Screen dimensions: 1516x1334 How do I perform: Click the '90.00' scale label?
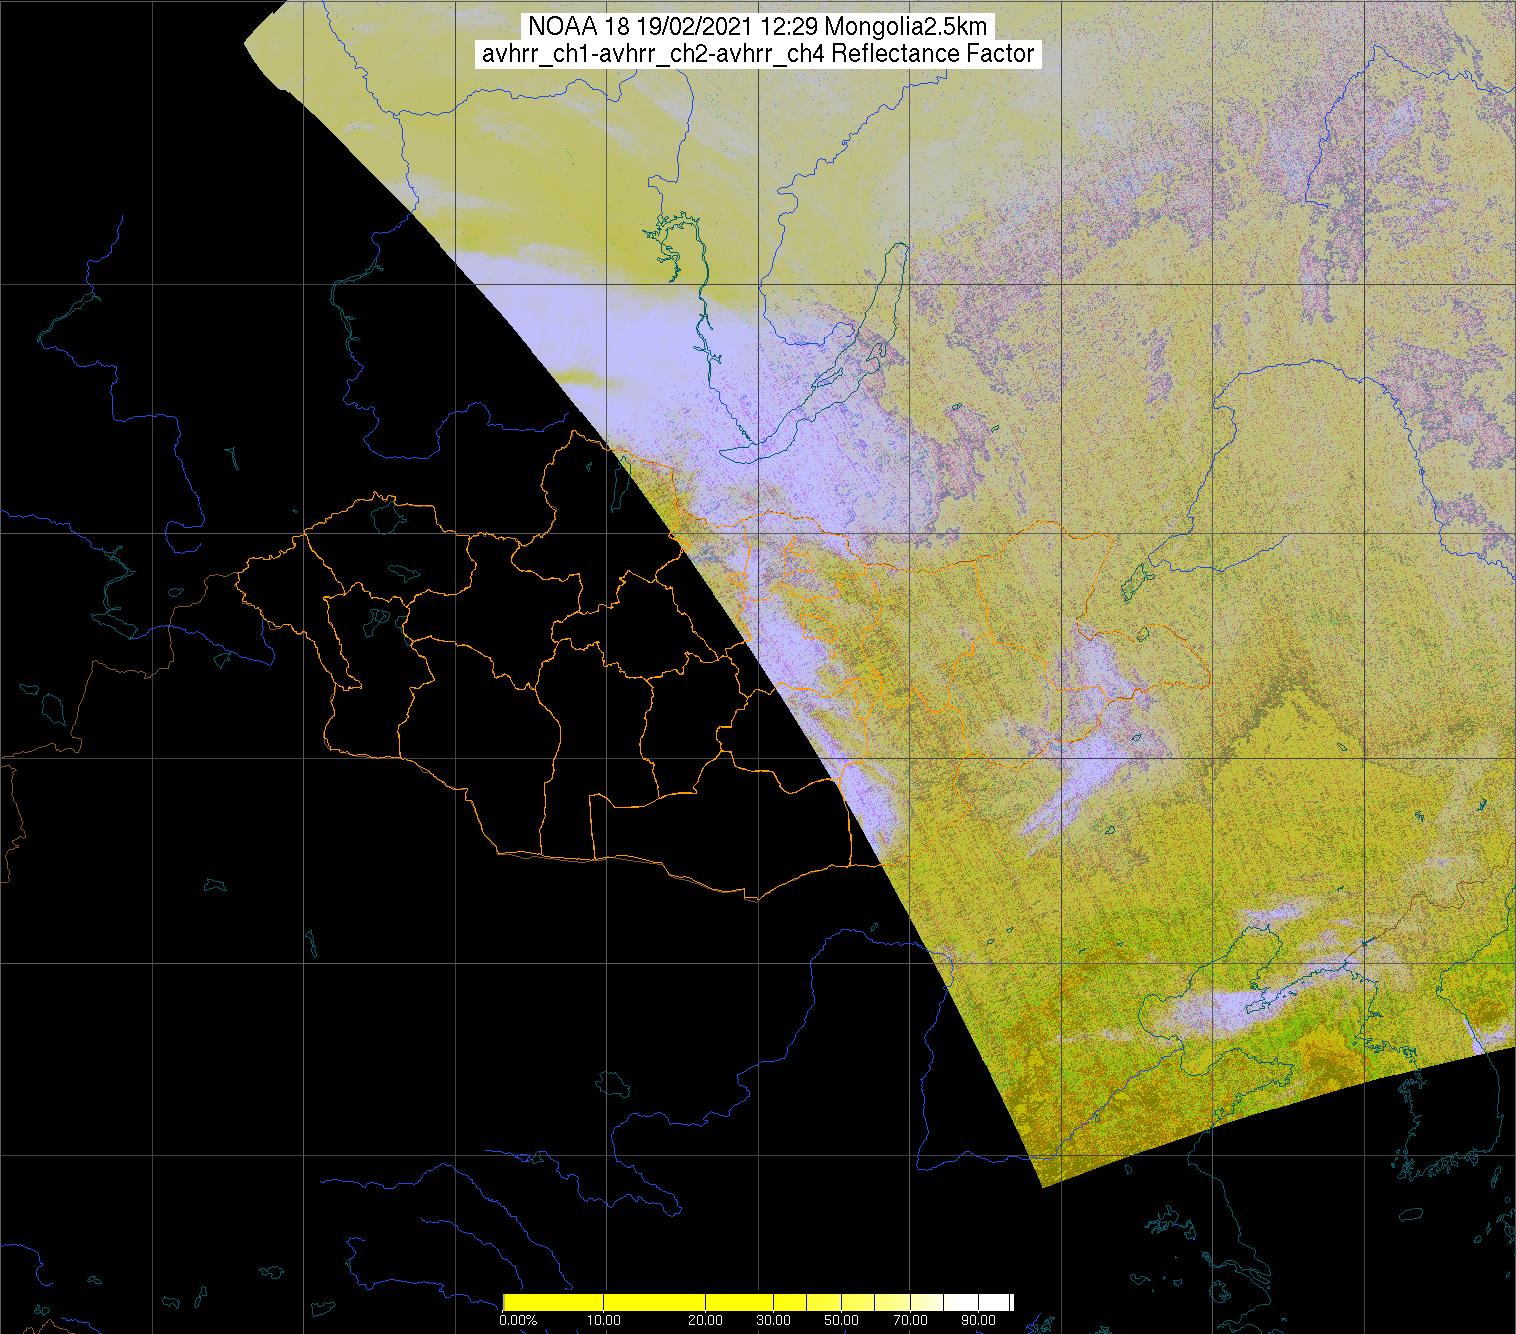pyautogui.click(x=979, y=1322)
